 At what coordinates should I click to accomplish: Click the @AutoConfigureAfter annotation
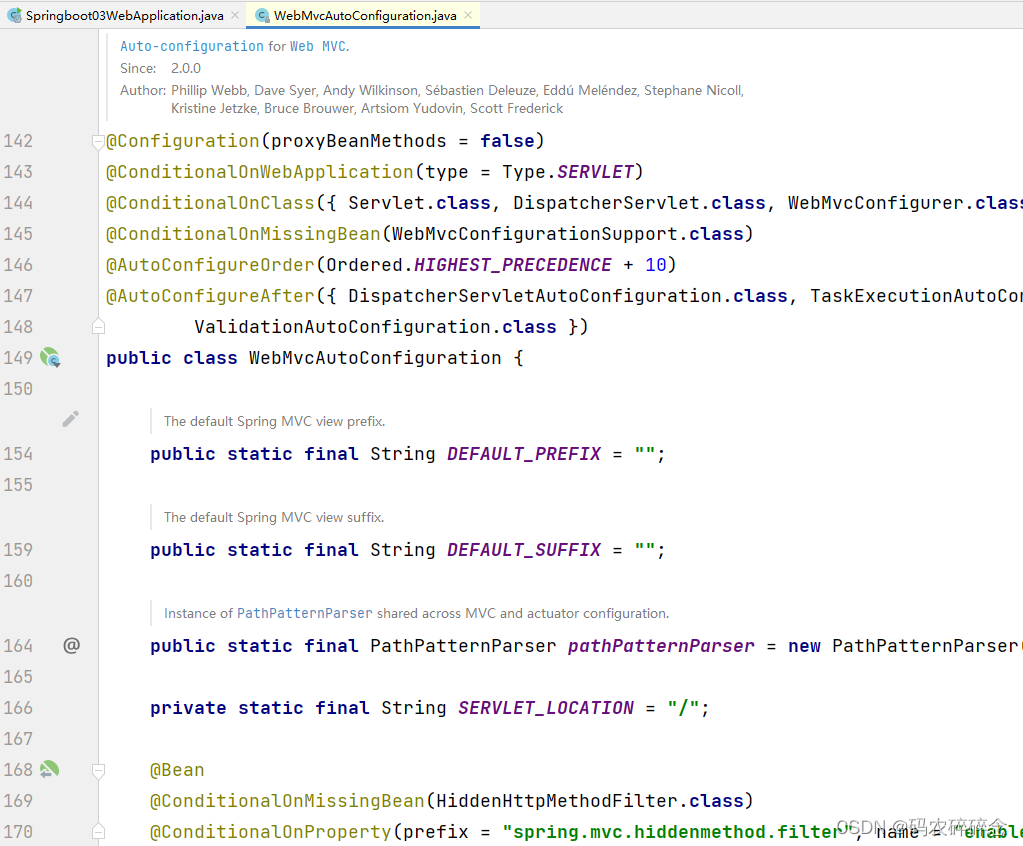coord(210,295)
